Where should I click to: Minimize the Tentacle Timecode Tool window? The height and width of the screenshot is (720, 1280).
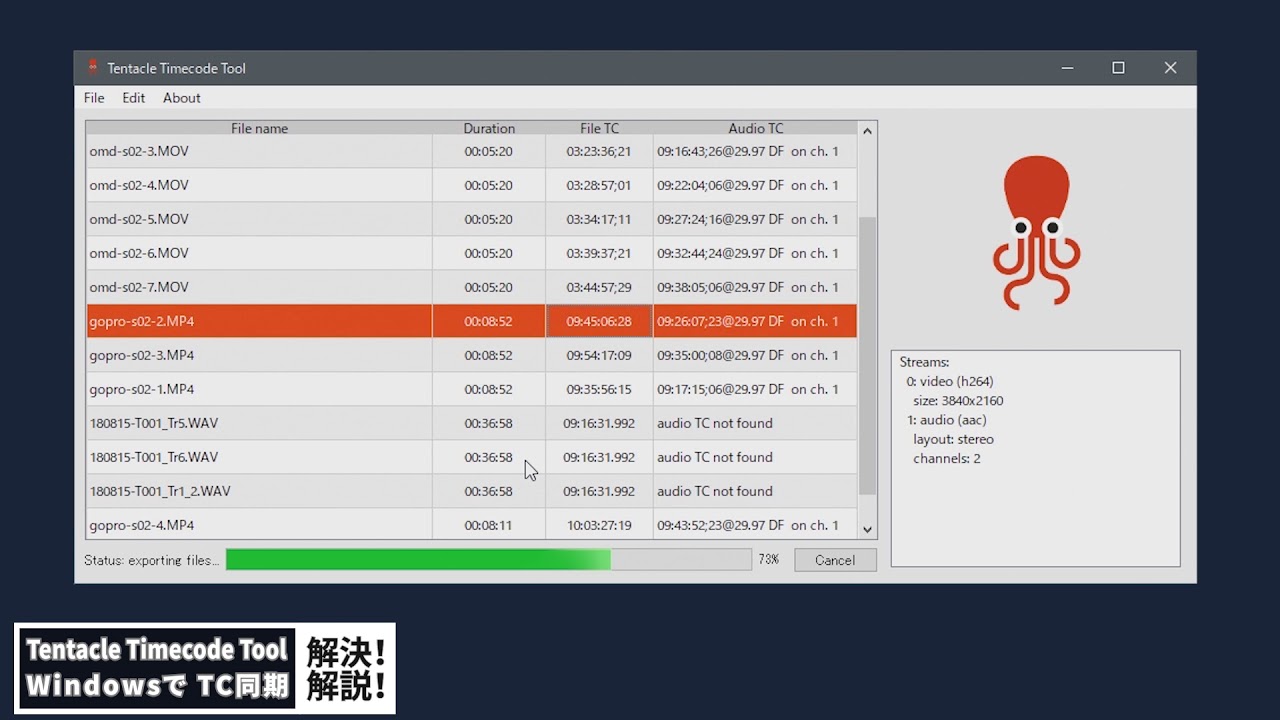coord(1067,68)
